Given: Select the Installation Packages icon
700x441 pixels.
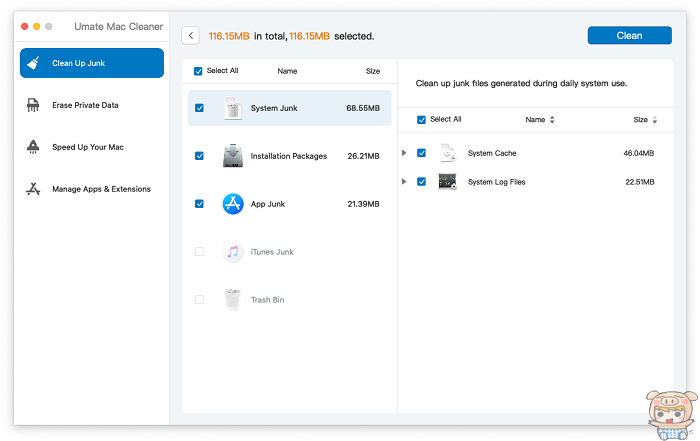Looking at the screenshot, I should [x=233, y=156].
